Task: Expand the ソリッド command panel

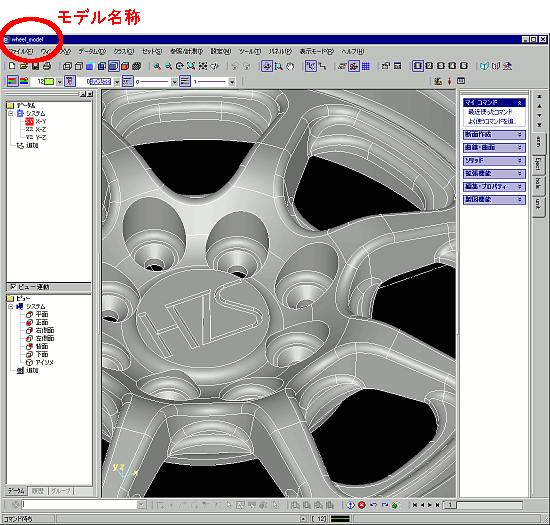Action: point(494,161)
